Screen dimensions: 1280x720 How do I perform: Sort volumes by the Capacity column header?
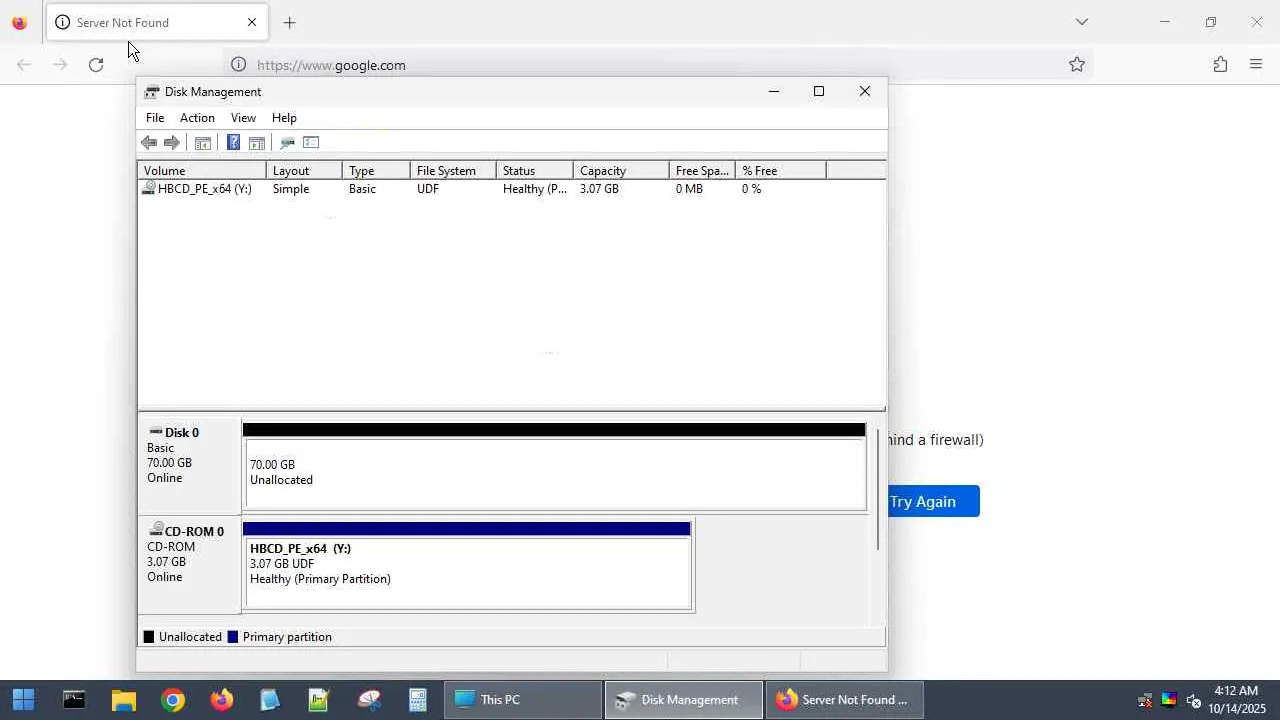[621, 171]
